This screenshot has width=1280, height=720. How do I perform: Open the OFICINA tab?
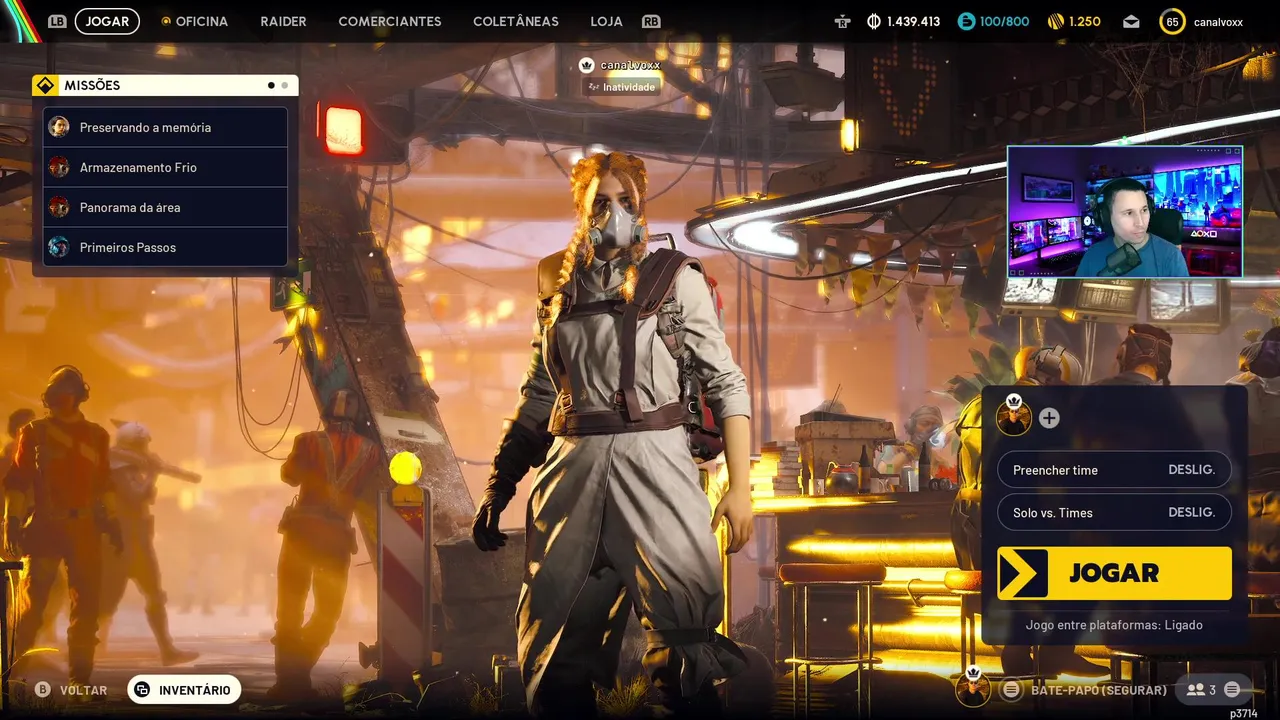(201, 21)
